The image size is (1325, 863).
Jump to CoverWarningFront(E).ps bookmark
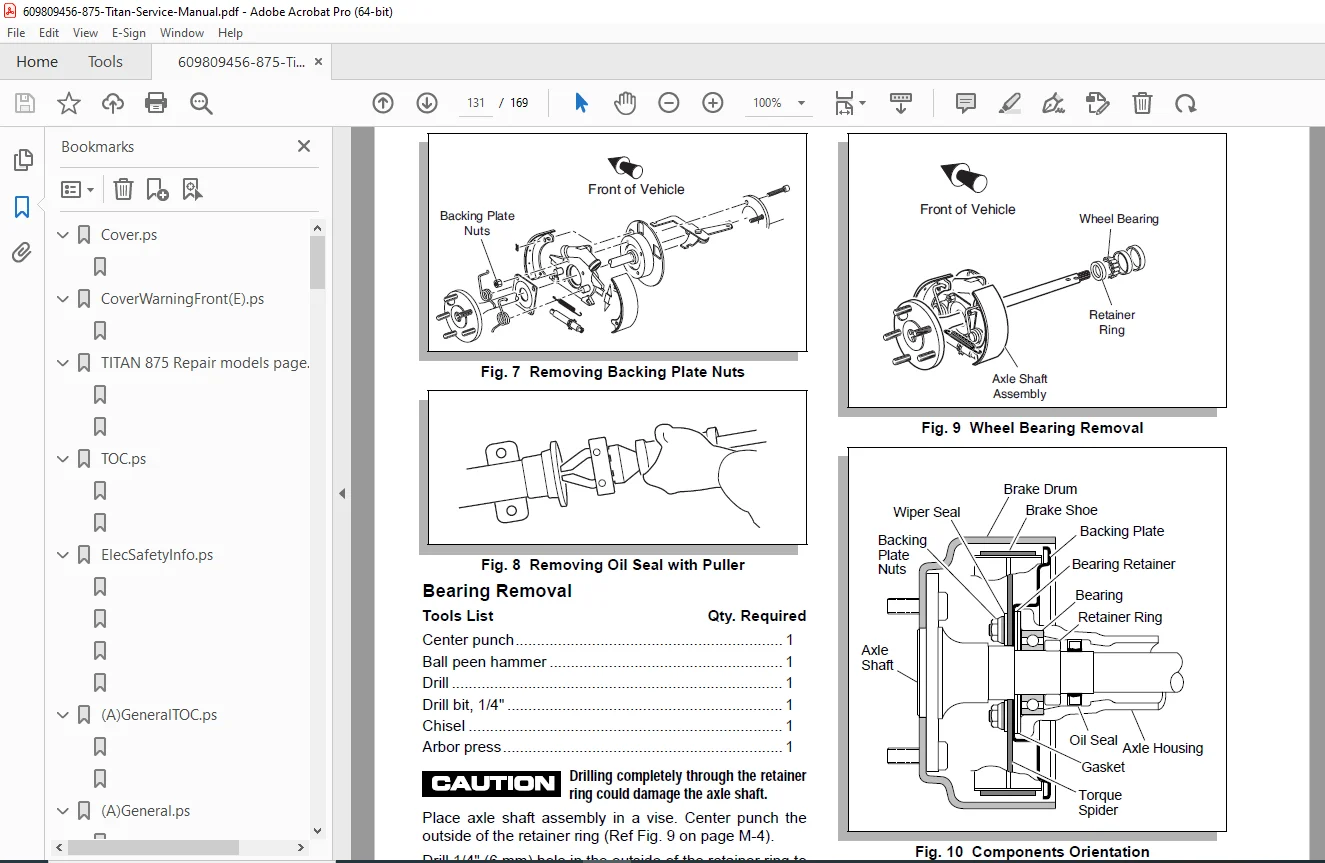[x=182, y=299]
